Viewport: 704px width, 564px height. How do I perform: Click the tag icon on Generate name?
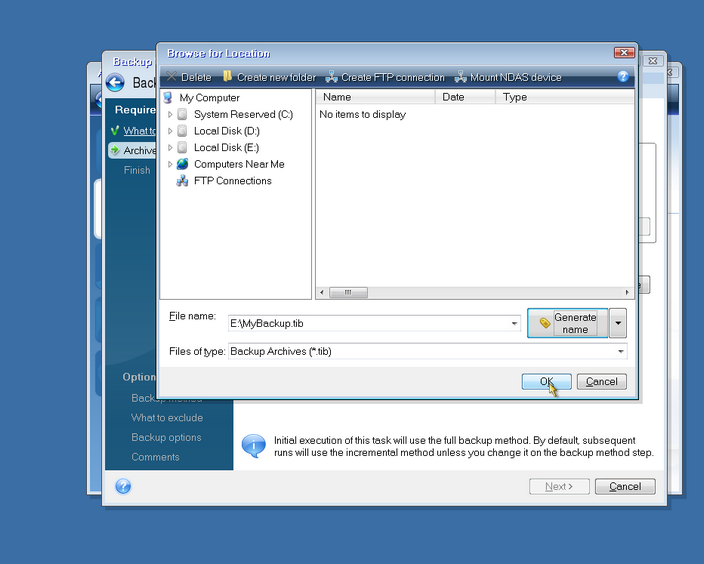tap(545, 323)
